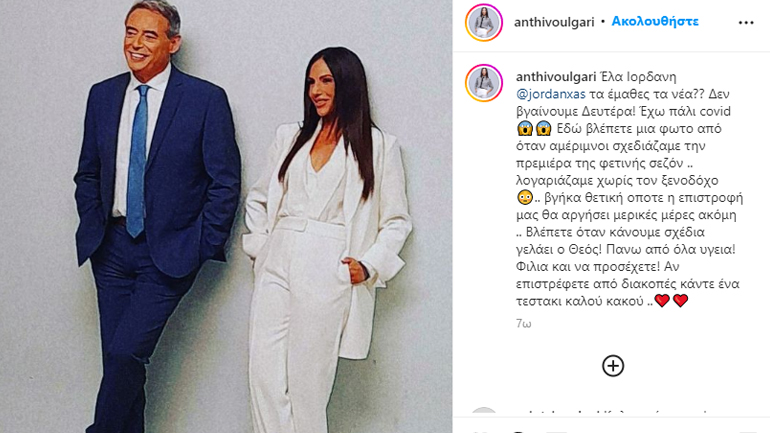
Task: Open the three-dots more options menu
Action: point(746,23)
